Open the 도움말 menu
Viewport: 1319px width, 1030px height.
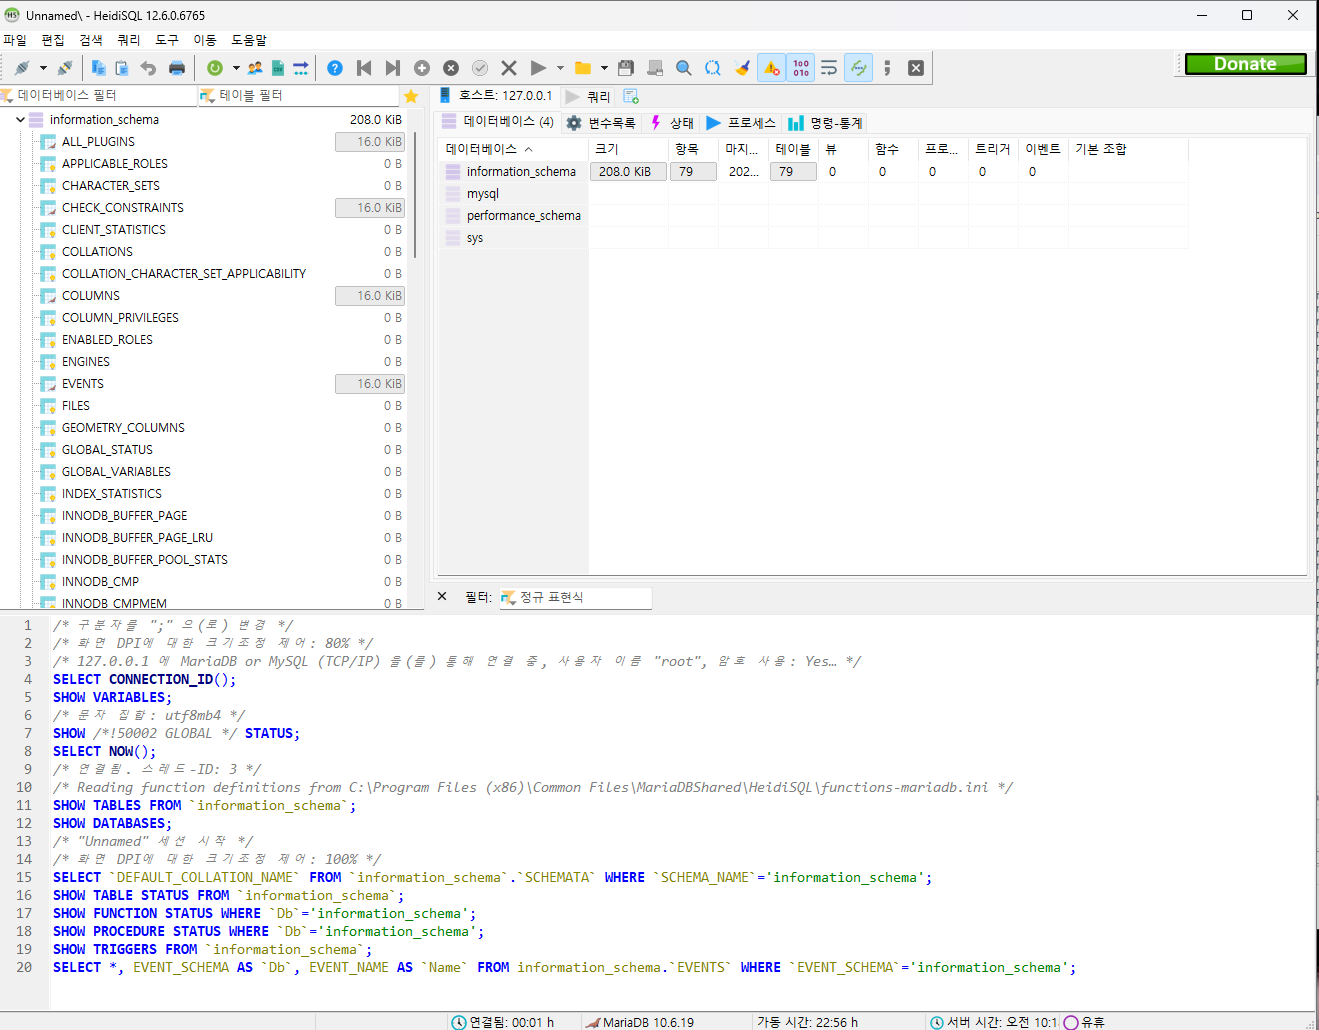coord(249,40)
